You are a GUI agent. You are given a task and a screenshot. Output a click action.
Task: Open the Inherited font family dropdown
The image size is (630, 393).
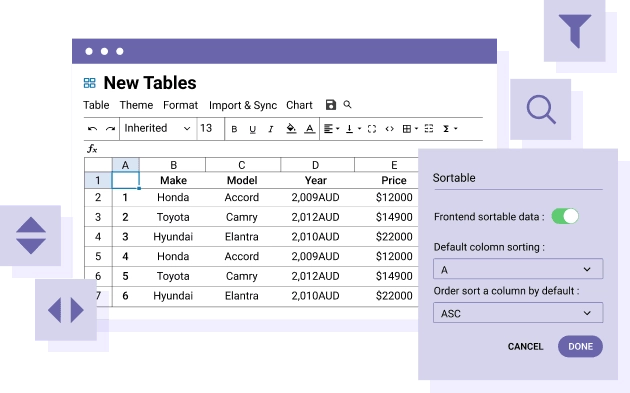(158, 129)
